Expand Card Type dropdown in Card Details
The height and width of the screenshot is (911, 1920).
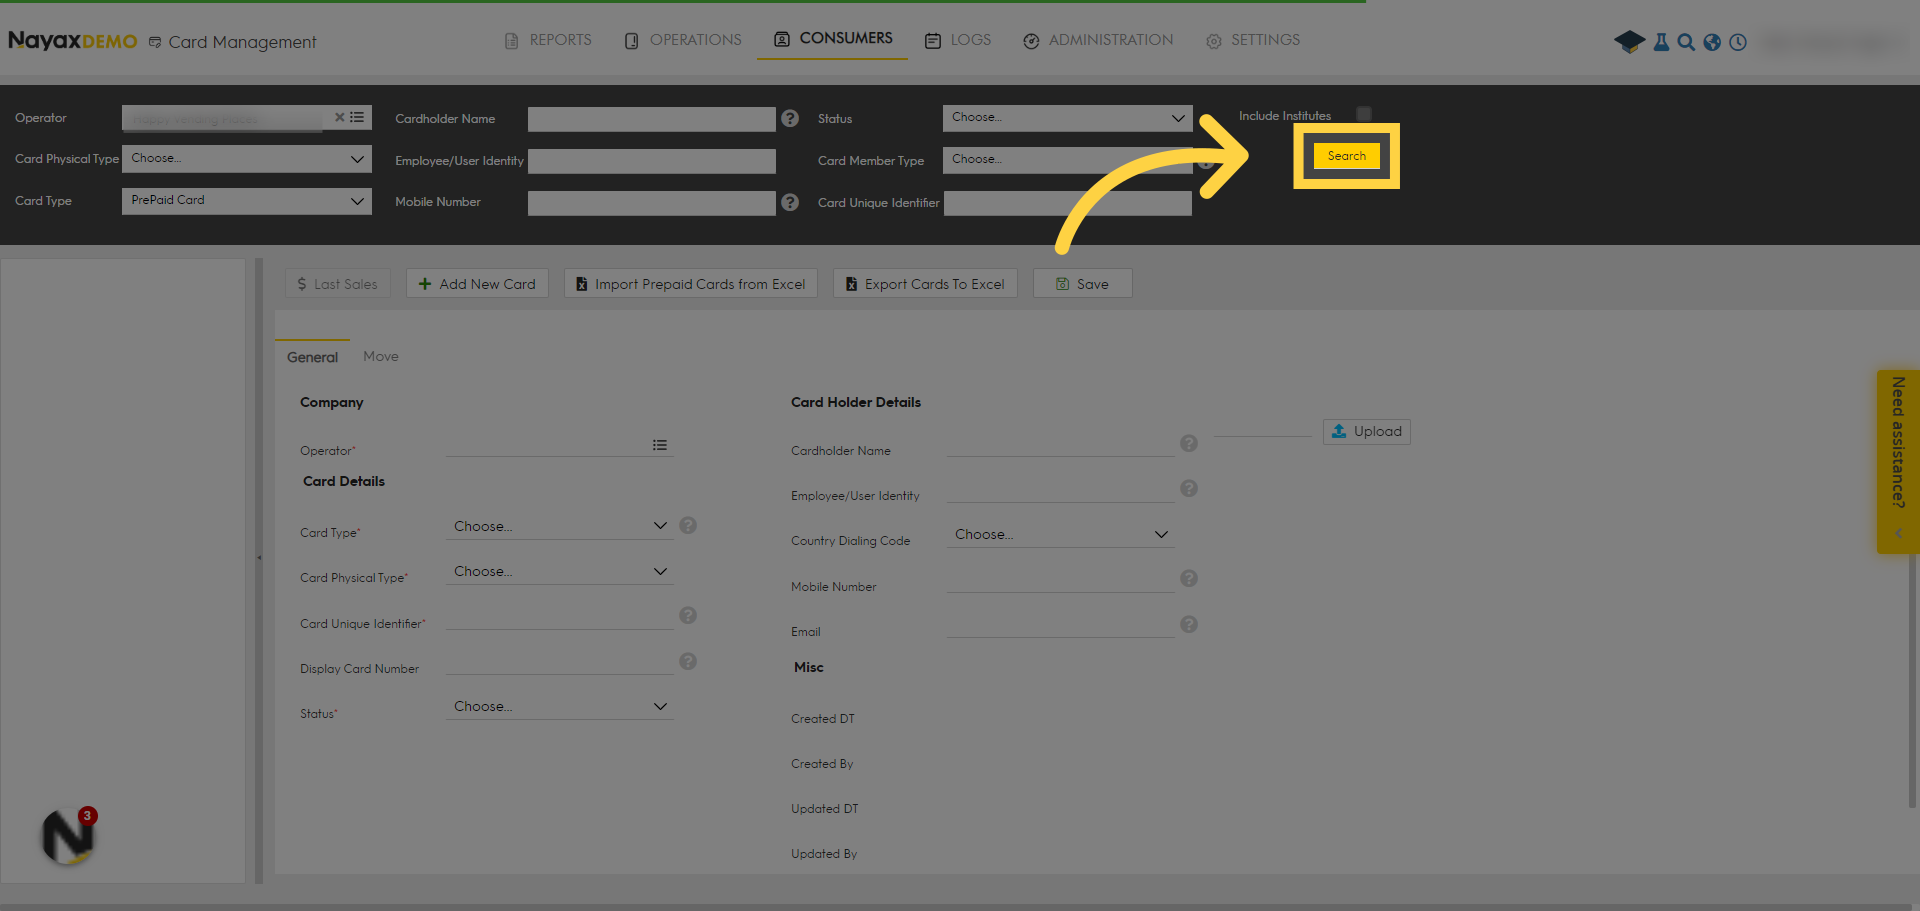click(559, 526)
